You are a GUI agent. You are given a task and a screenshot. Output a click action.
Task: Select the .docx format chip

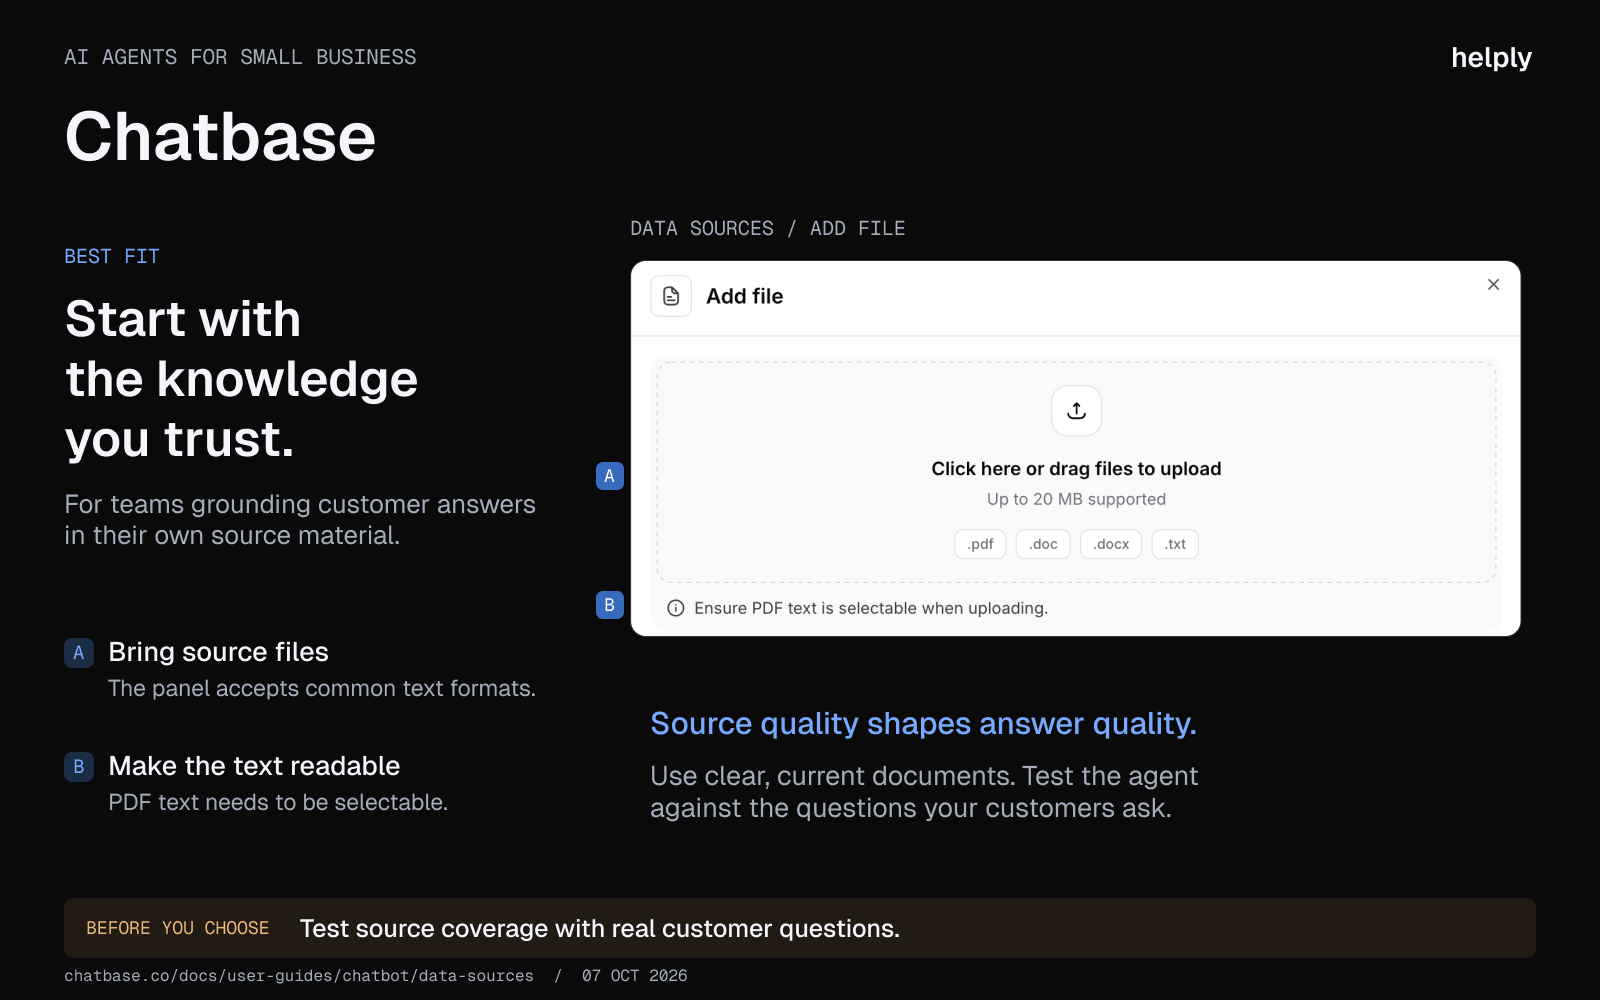coord(1111,544)
